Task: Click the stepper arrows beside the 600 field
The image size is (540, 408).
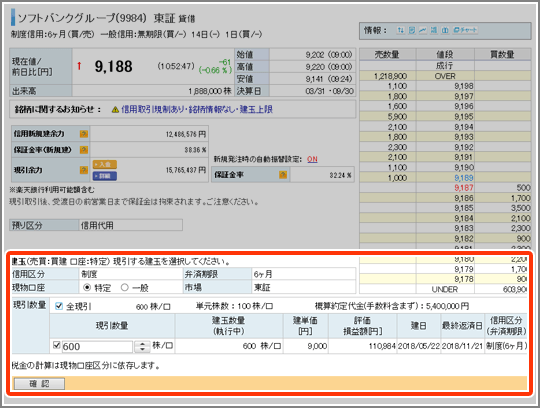Action: tap(142, 346)
